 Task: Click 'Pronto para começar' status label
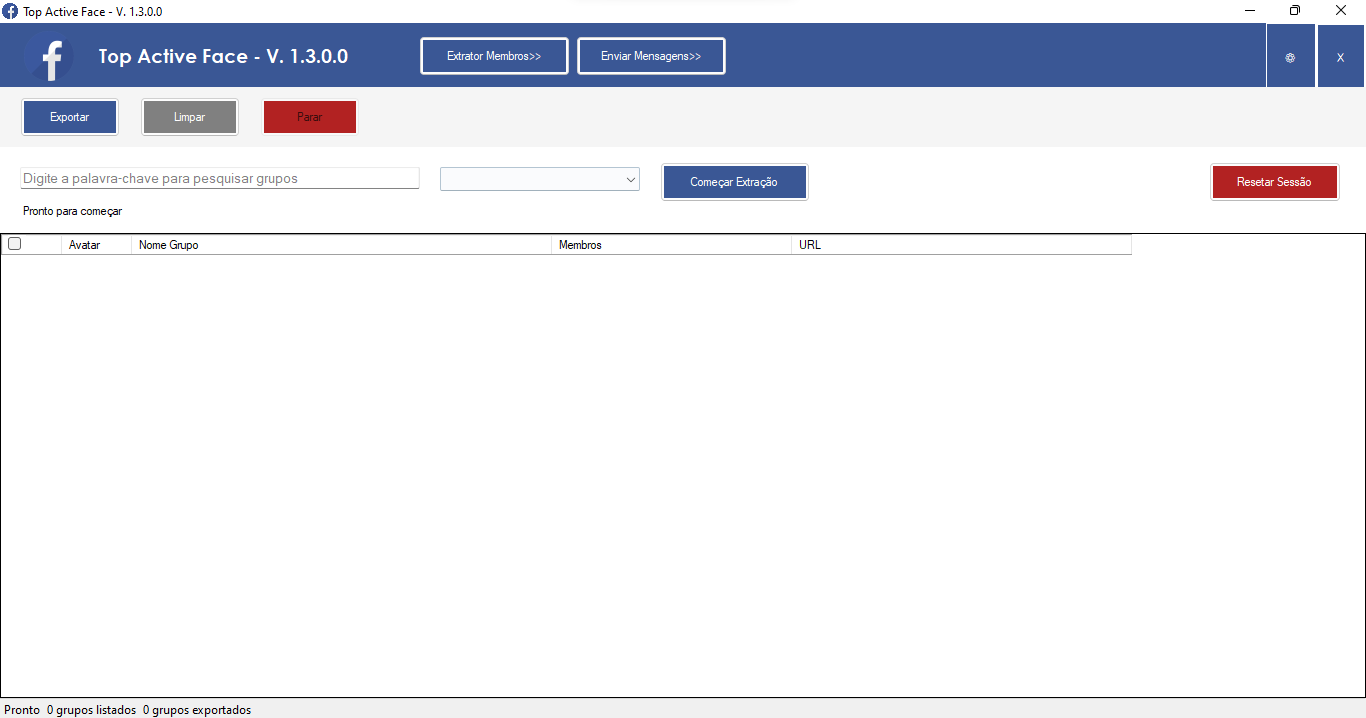[x=72, y=211]
